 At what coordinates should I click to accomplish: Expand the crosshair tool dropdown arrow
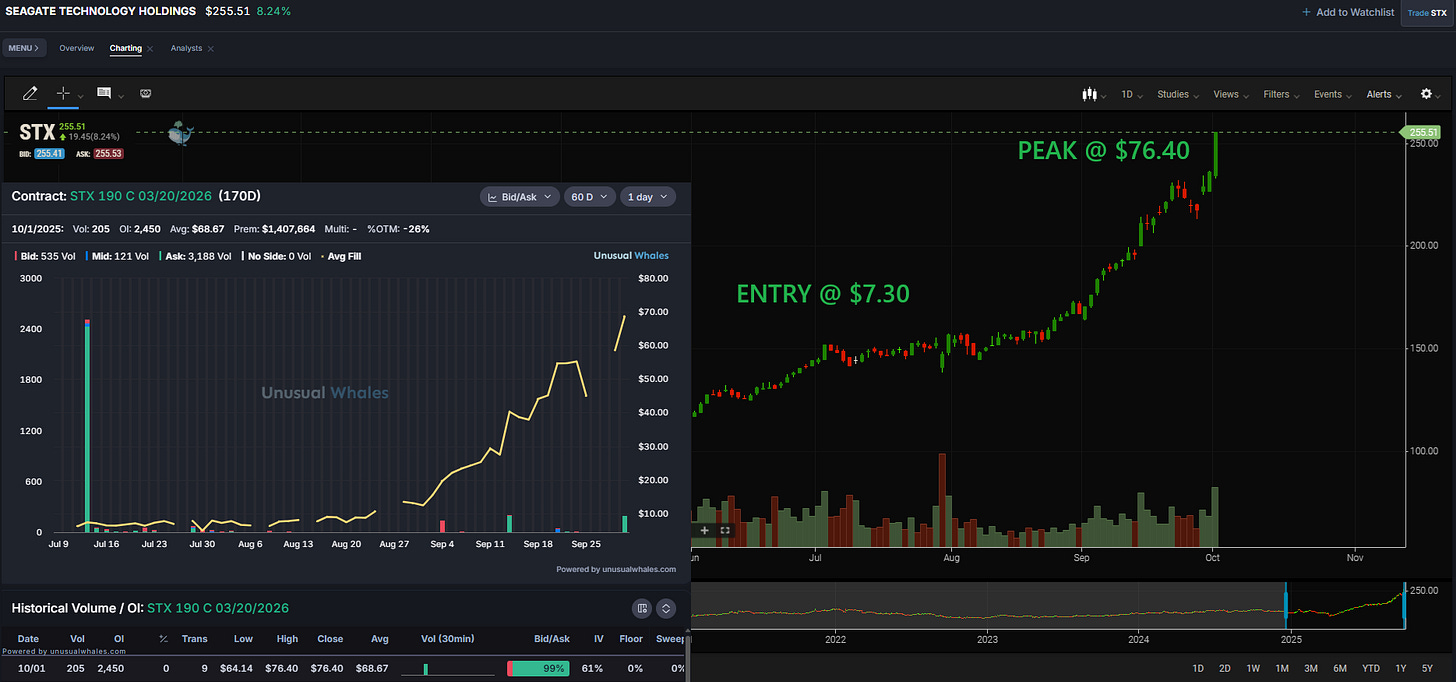coord(81,96)
